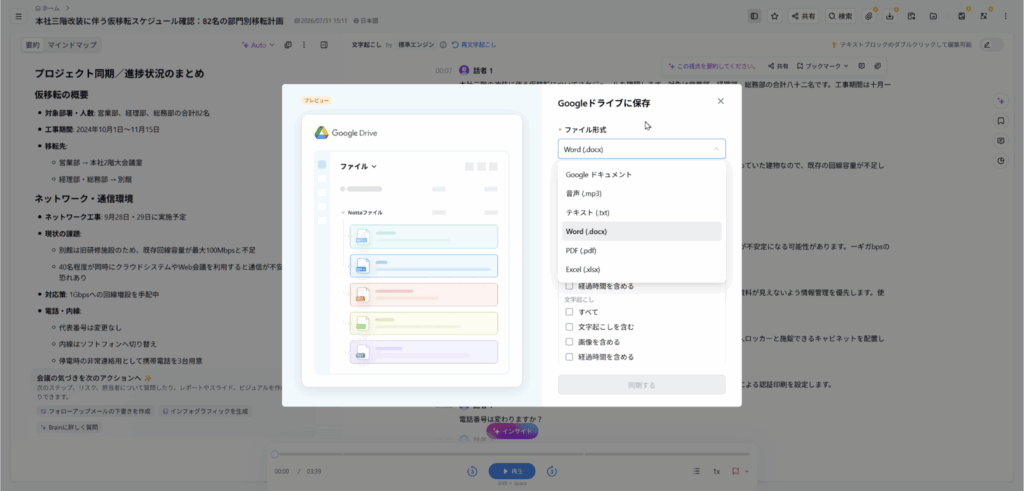Open the ファイル形式 Word (.docx) combo box
The image size is (1024, 491).
(641, 149)
